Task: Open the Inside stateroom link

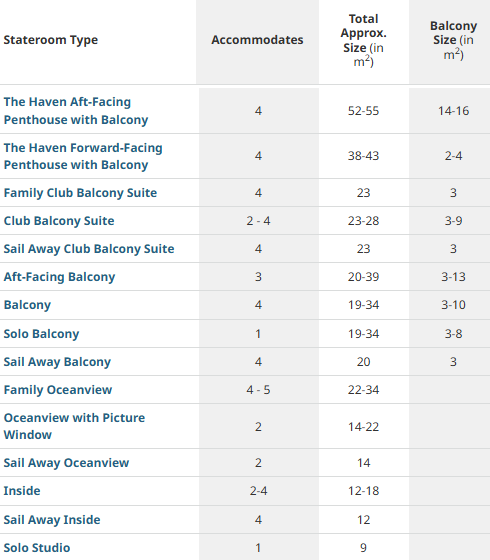Action: (22, 491)
